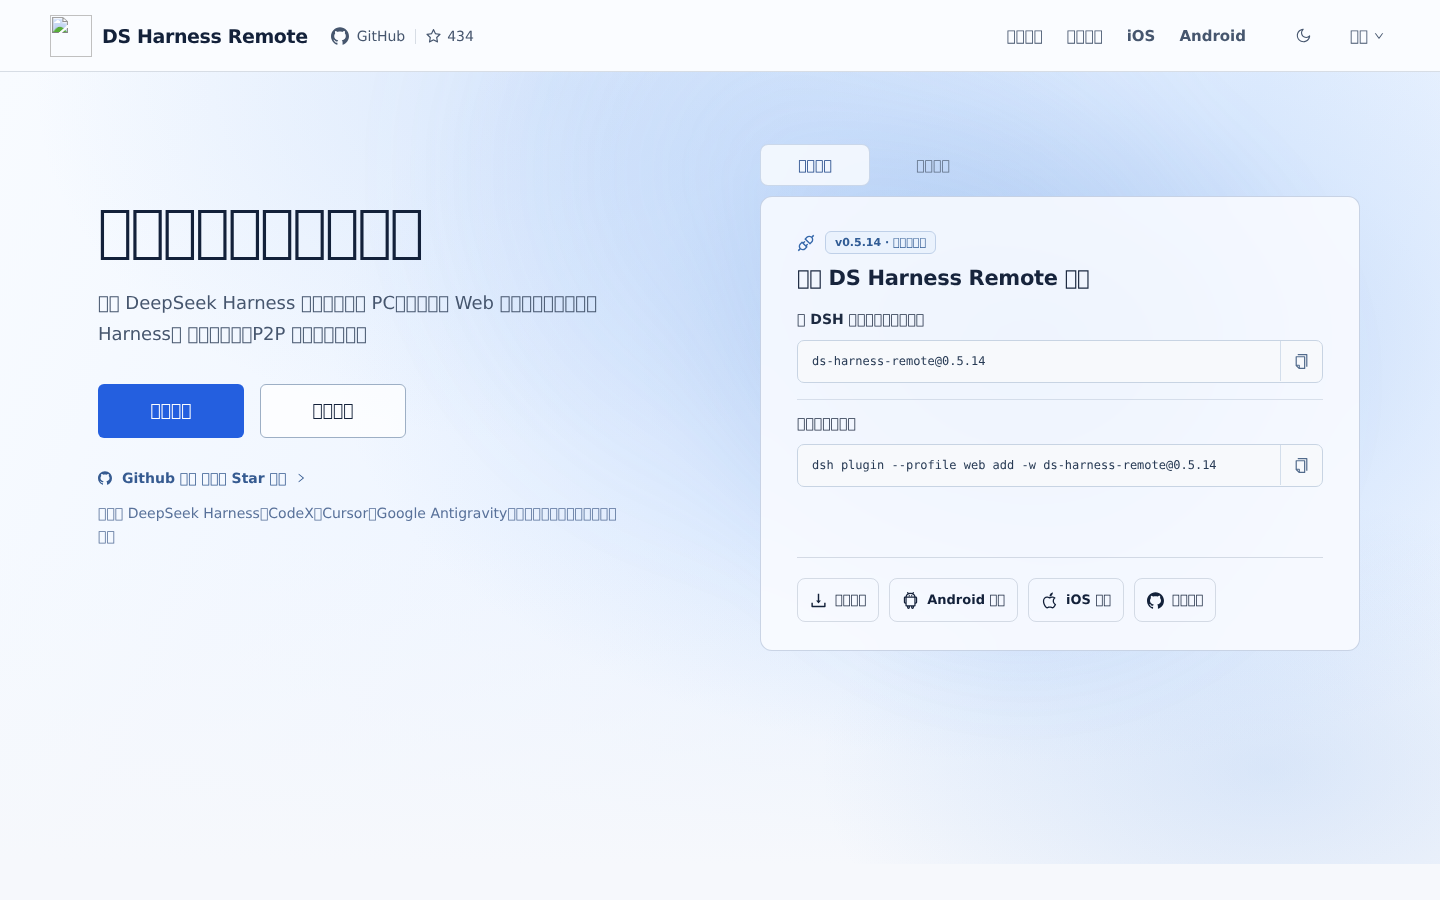Image resolution: width=1440 pixels, height=900 pixels.
Task: Click the white outlined hero button
Action: pos(333,411)
